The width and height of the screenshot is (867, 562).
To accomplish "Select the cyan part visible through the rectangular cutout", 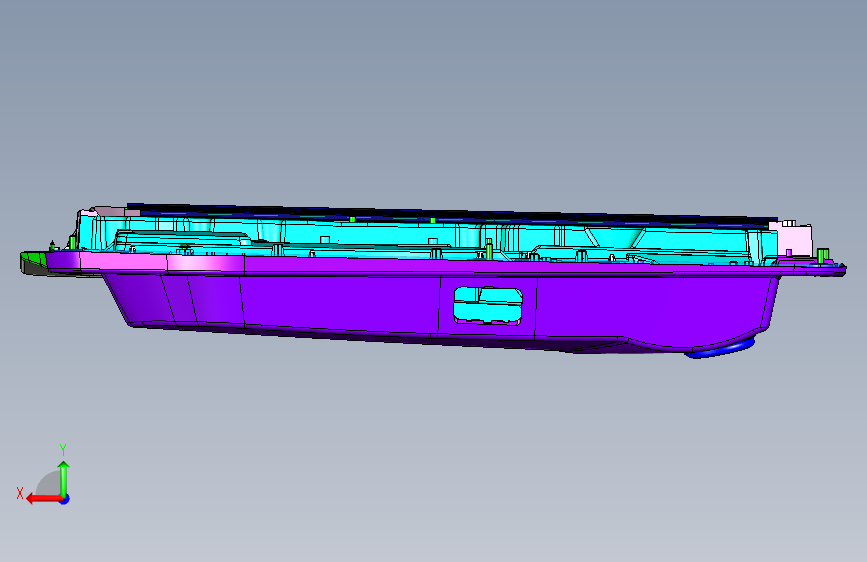I will click(488, 305).
